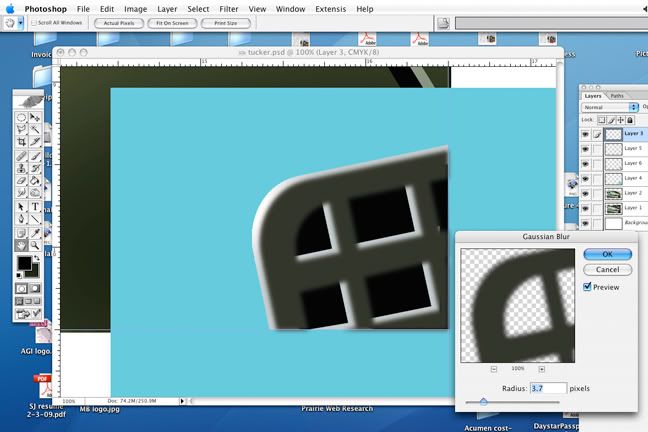Viewport: 648px width, 432px height.
Task: Hide the Background layer eye icon
Action: 585,223
